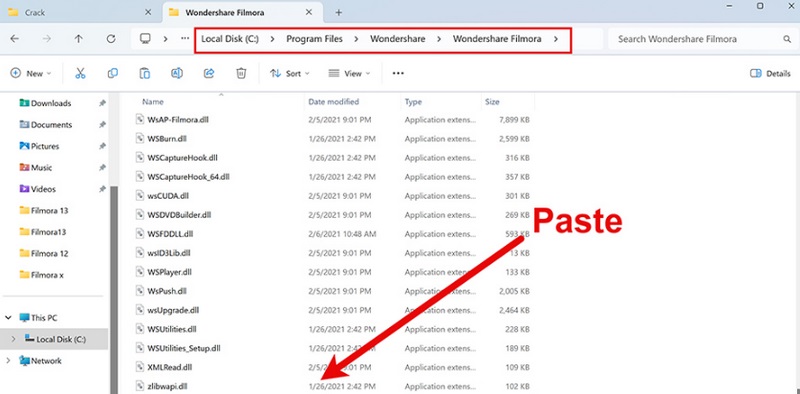Open the View dropdown menu
This screenshot has height=394, width=800.
(x=349, y=73)
